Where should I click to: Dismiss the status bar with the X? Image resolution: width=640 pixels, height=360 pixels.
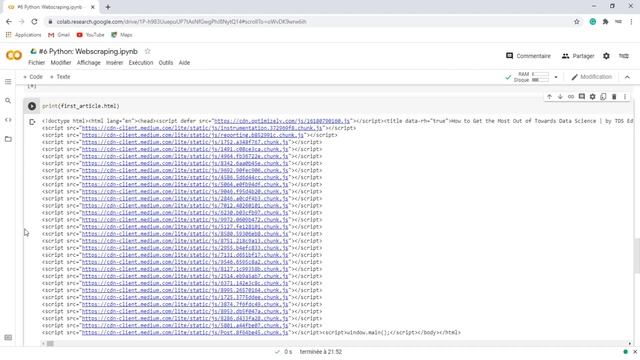(x=635, y=351)
